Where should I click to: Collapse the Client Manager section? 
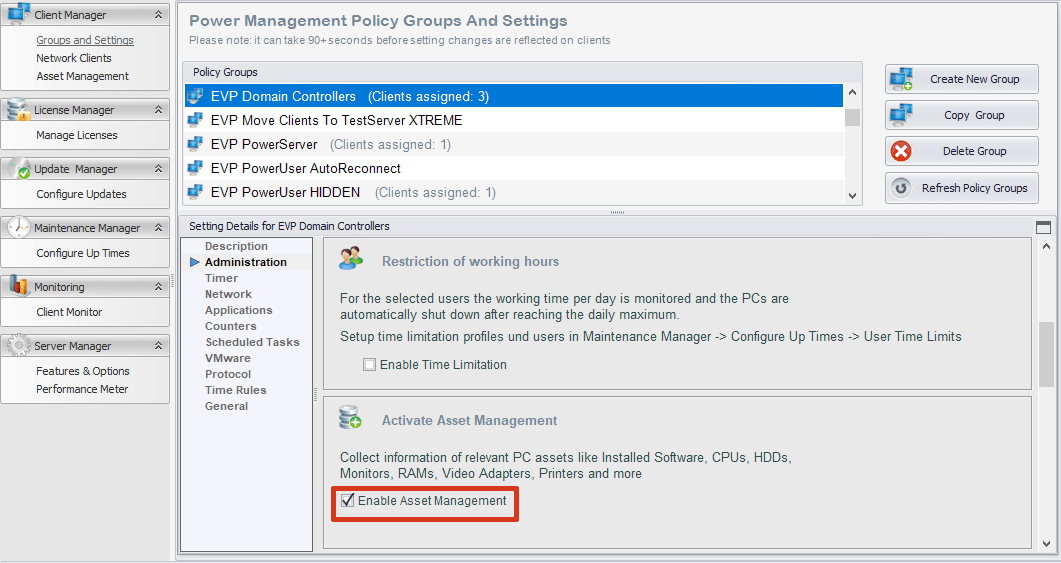[x=157, y=16]
